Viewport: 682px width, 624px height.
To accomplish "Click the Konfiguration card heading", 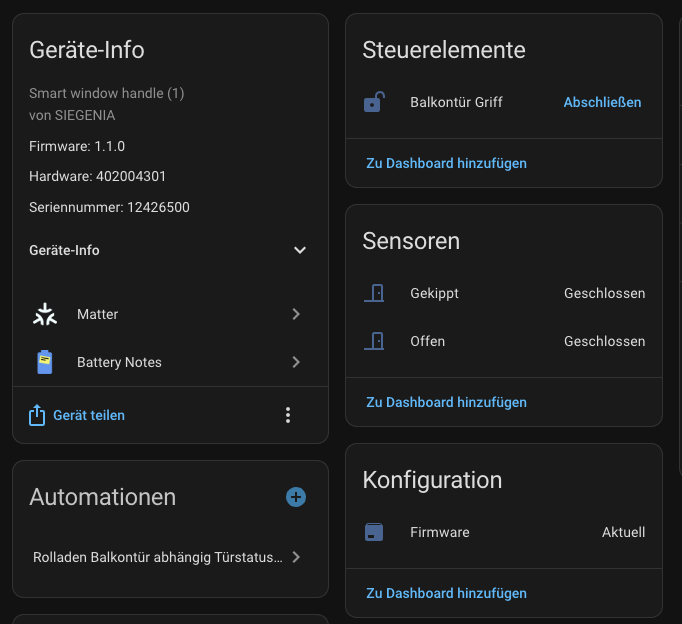I will pos(432,480).
